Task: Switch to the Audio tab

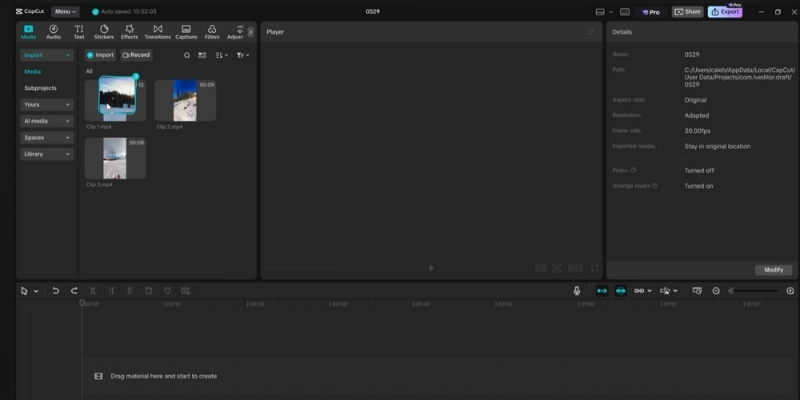Action: click(53, 31)
